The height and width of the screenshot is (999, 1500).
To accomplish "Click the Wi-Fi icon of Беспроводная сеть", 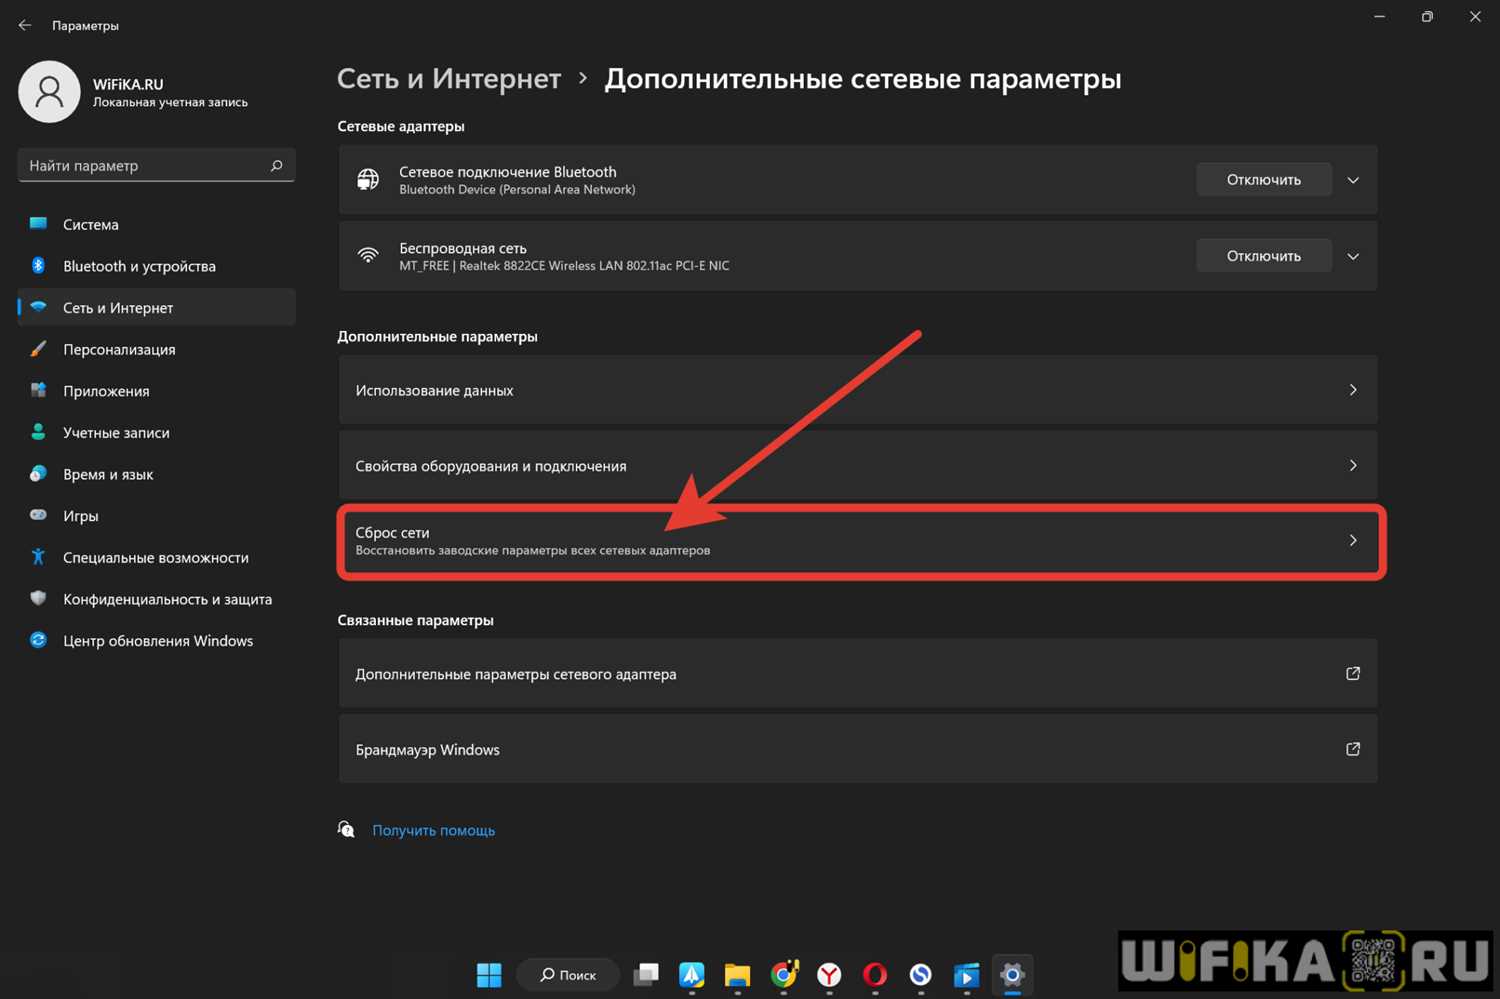I will click(x=368, y=255).
